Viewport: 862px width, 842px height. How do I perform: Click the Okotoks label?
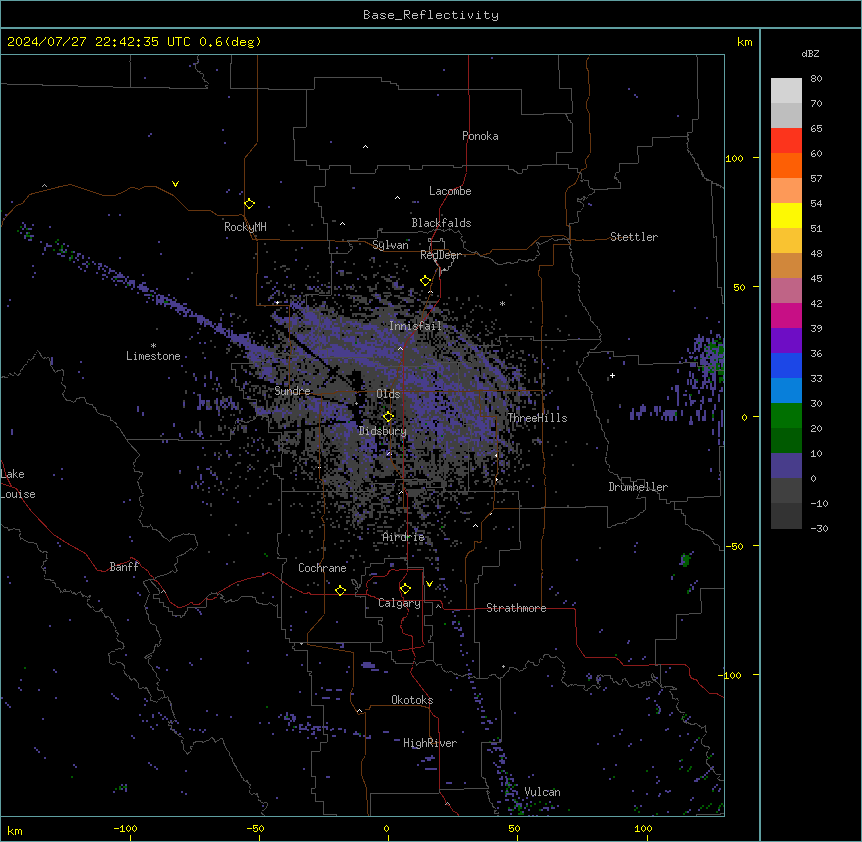pos(412,700)
